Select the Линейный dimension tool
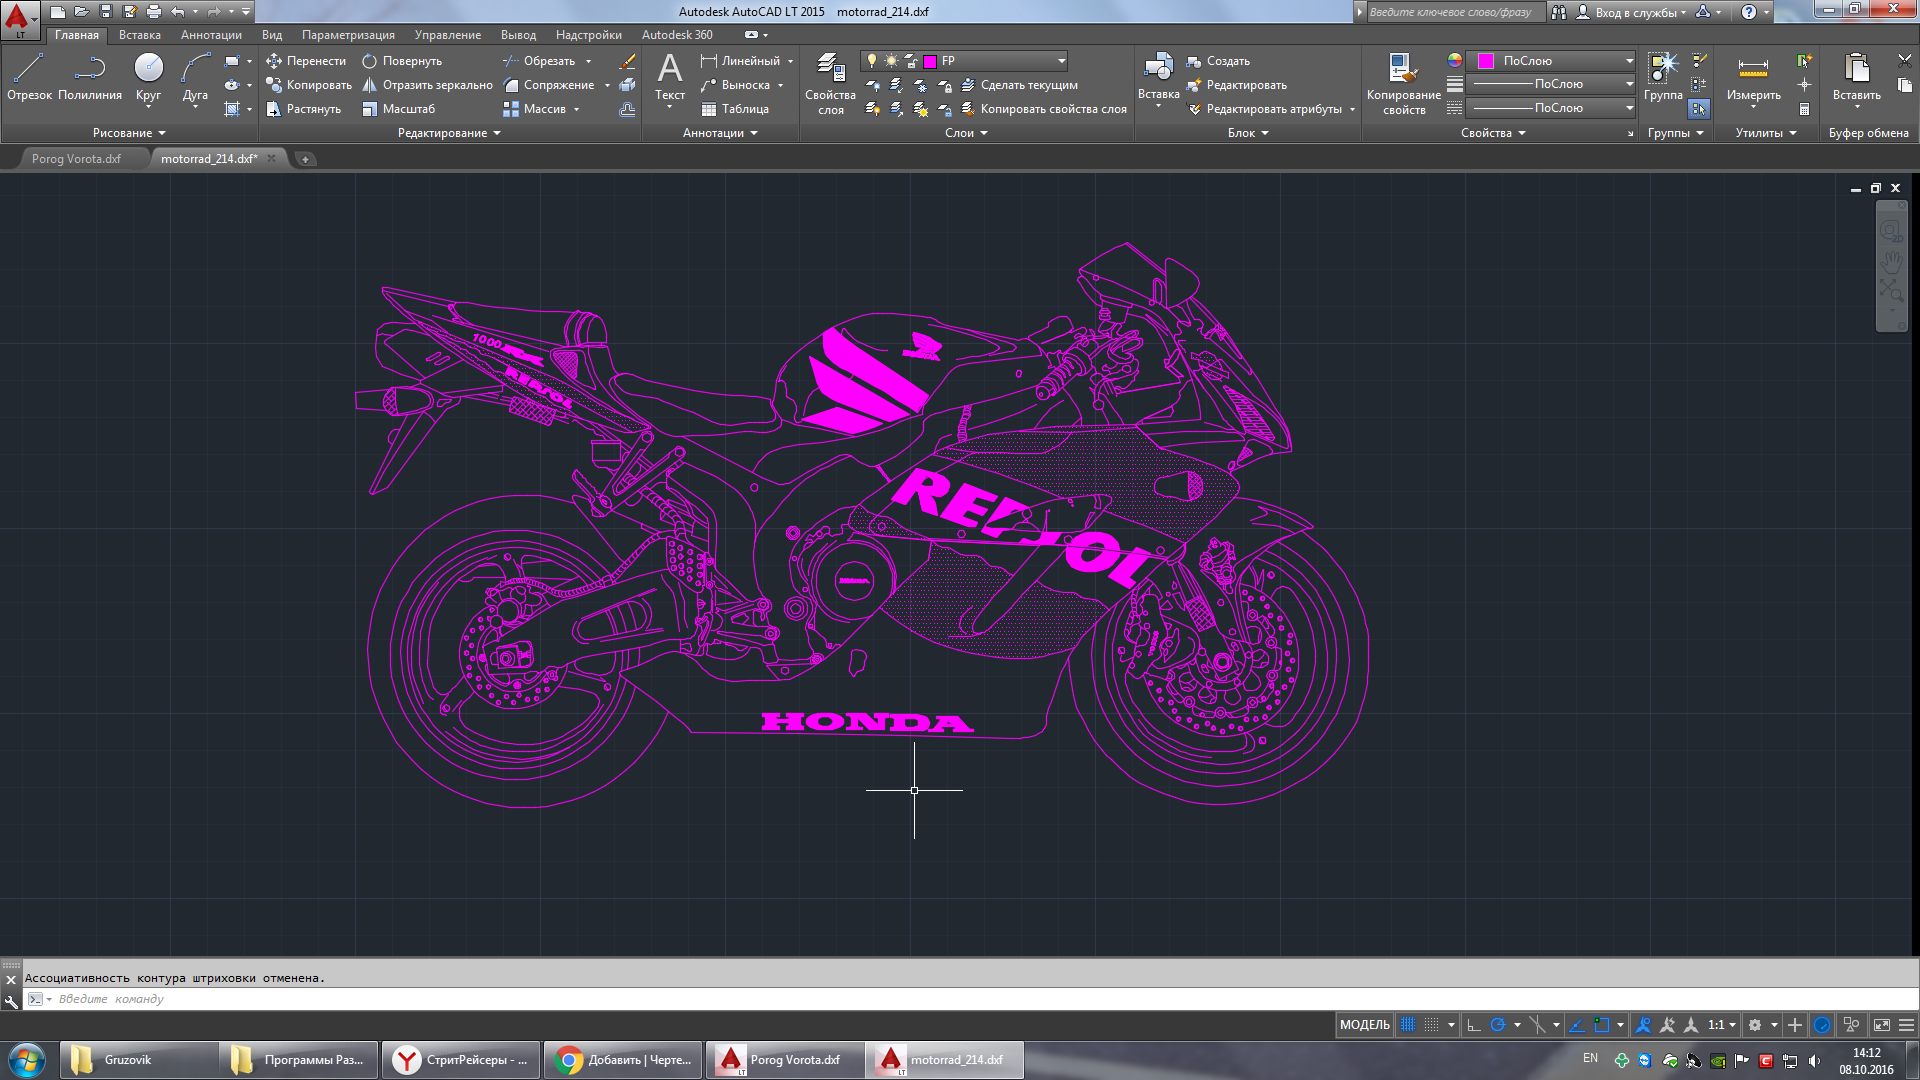 740,61
